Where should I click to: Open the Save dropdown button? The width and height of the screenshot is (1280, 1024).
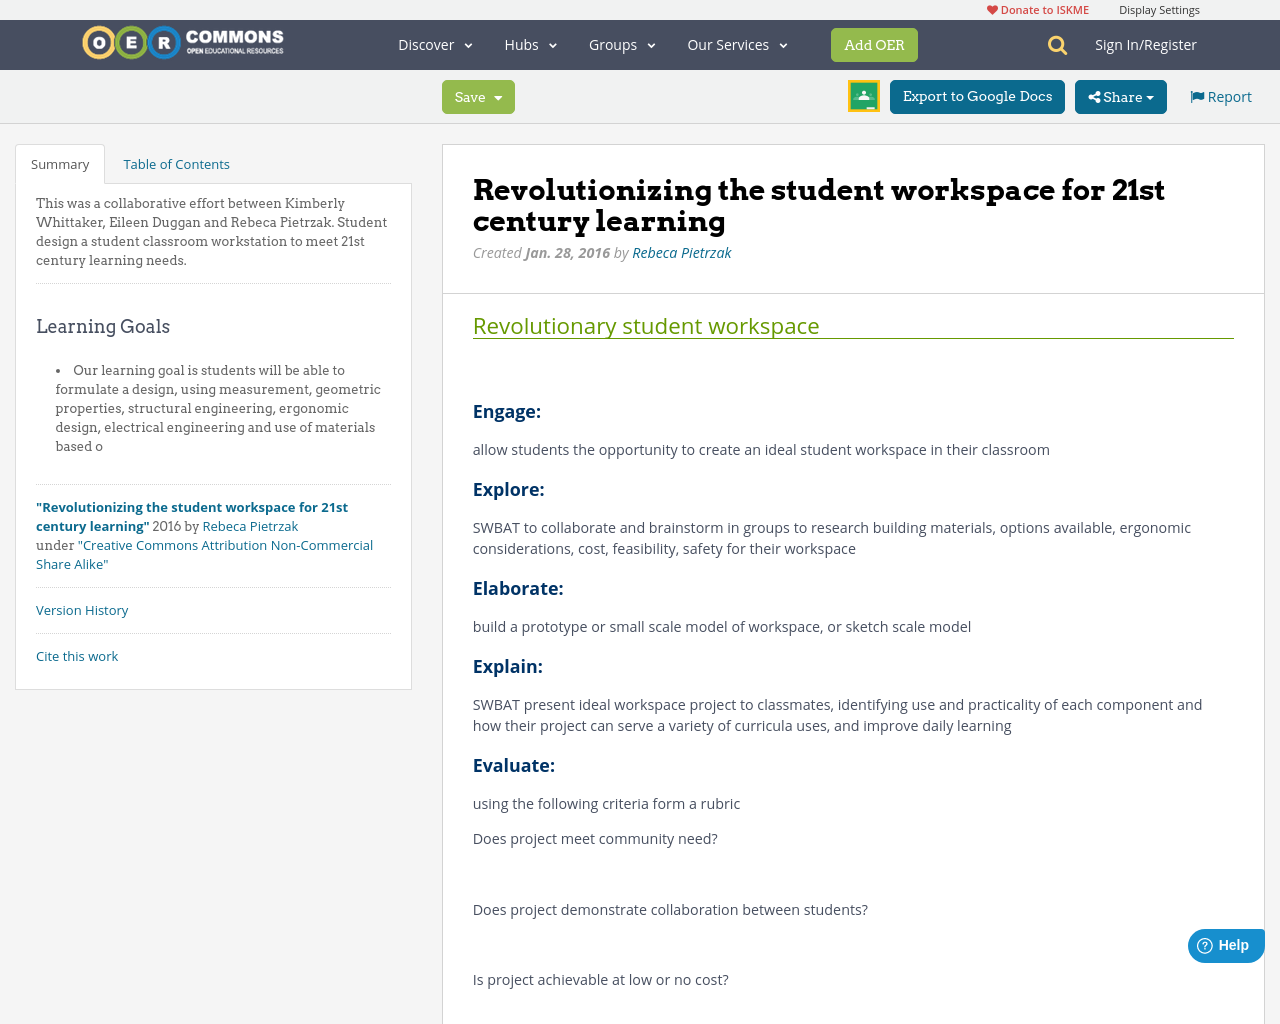click(x=478, y=97)
